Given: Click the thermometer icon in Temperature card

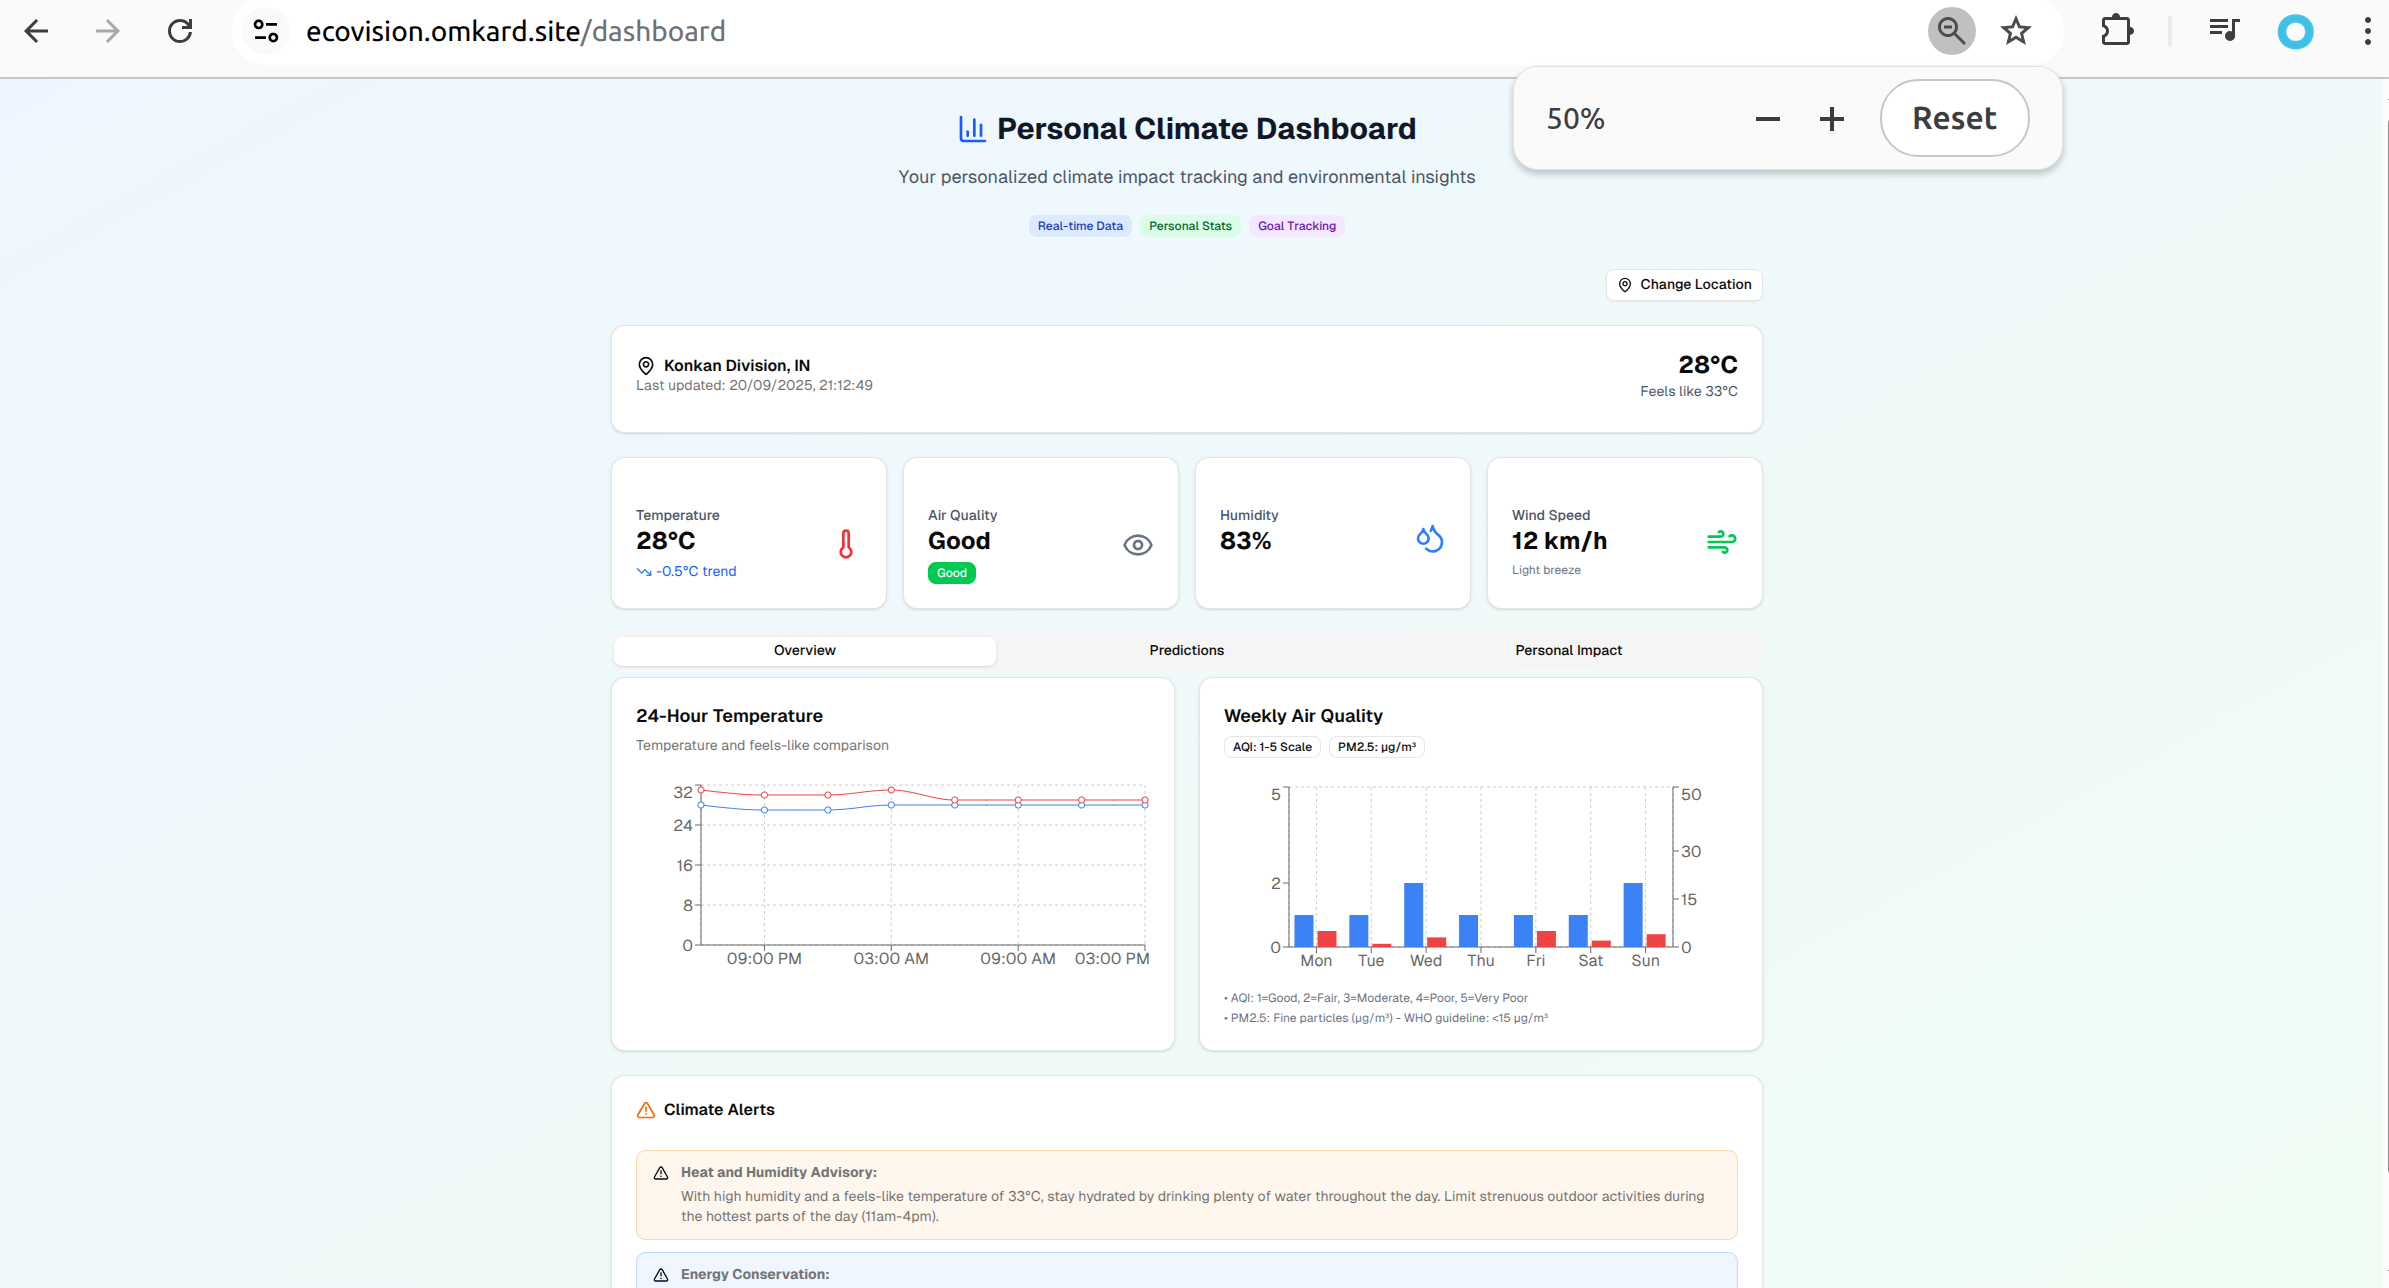Looking at the screenshot, I should (x=846, y=544).
